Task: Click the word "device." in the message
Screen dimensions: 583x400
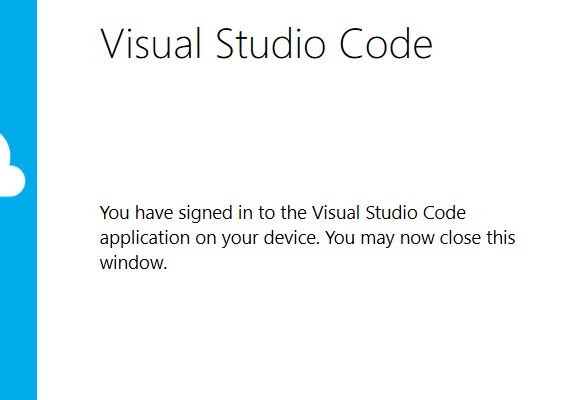Action: pos(292,238)
